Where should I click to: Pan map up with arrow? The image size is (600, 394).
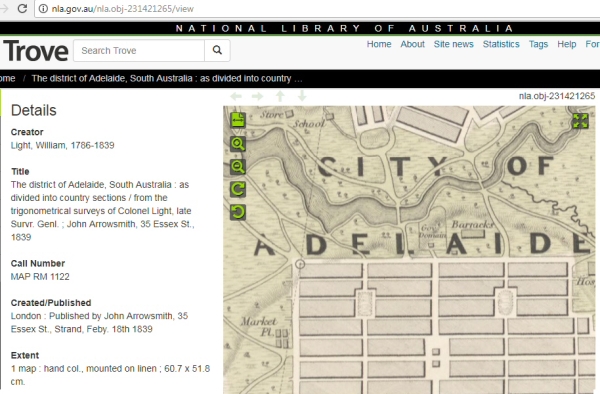point(280,96)
